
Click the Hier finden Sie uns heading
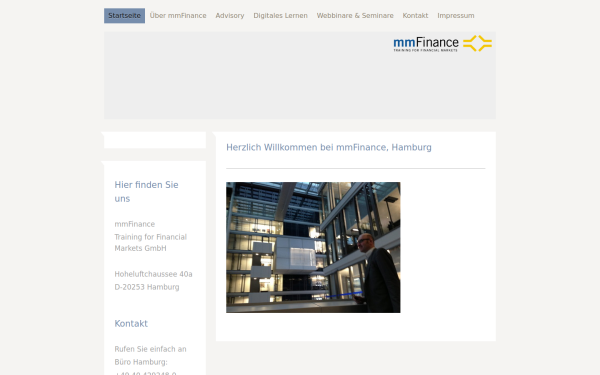coord(147,192)
